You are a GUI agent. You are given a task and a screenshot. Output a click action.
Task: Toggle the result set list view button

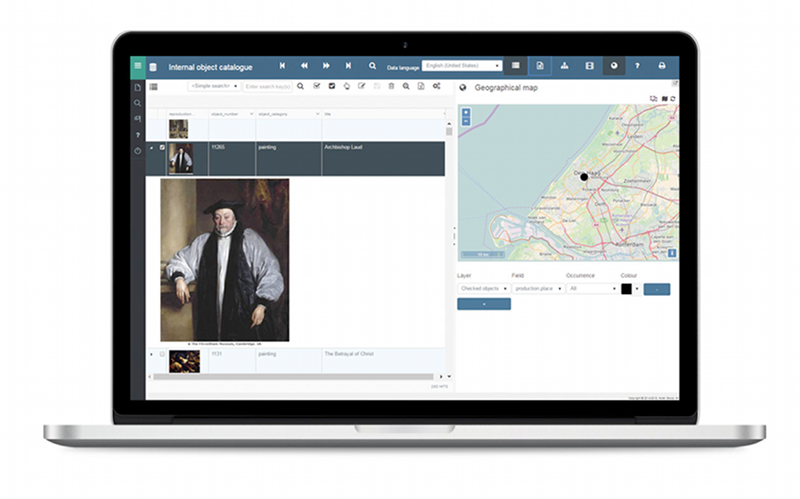(x=516, y=66)
